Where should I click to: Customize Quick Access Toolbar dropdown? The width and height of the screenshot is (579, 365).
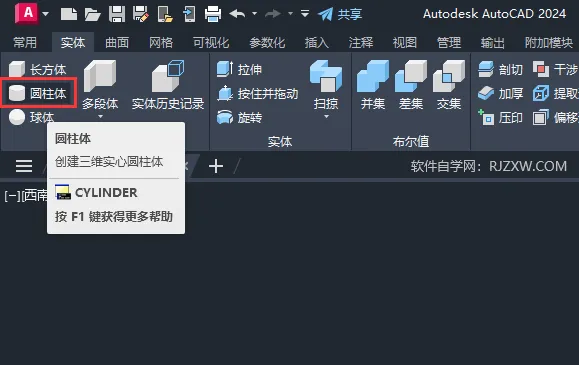click(305, 14)
